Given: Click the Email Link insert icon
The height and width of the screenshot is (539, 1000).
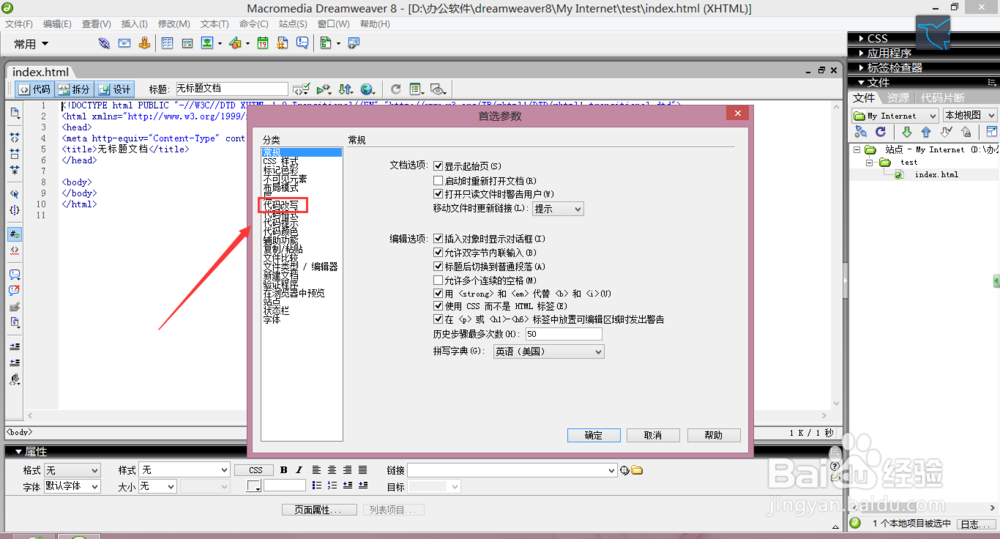Looking at the screenshot, I should pos(124,43).
